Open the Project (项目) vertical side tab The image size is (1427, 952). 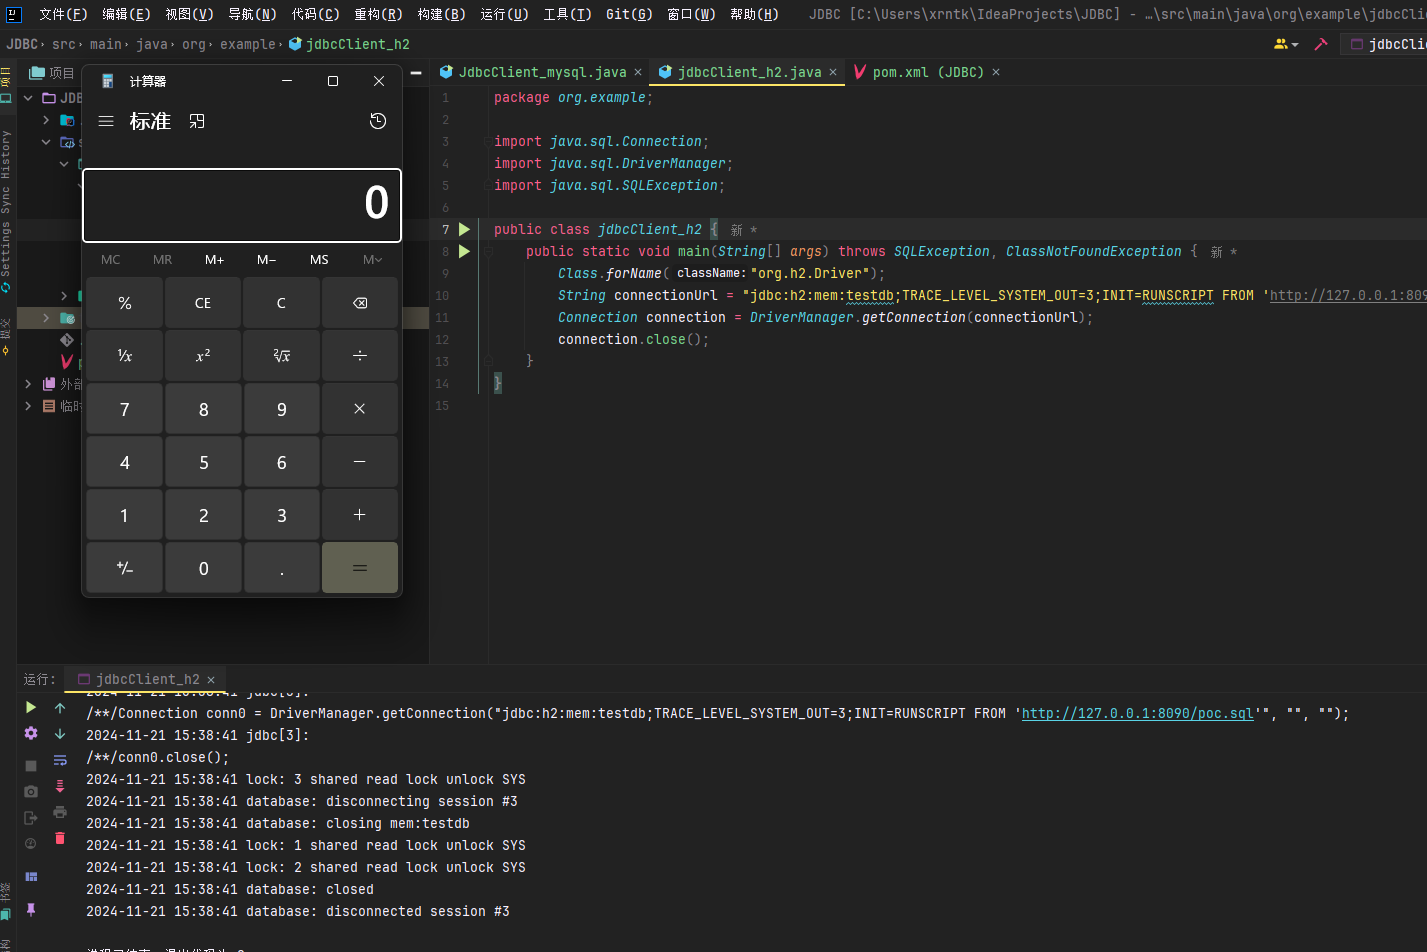click(x=6, y=84)
